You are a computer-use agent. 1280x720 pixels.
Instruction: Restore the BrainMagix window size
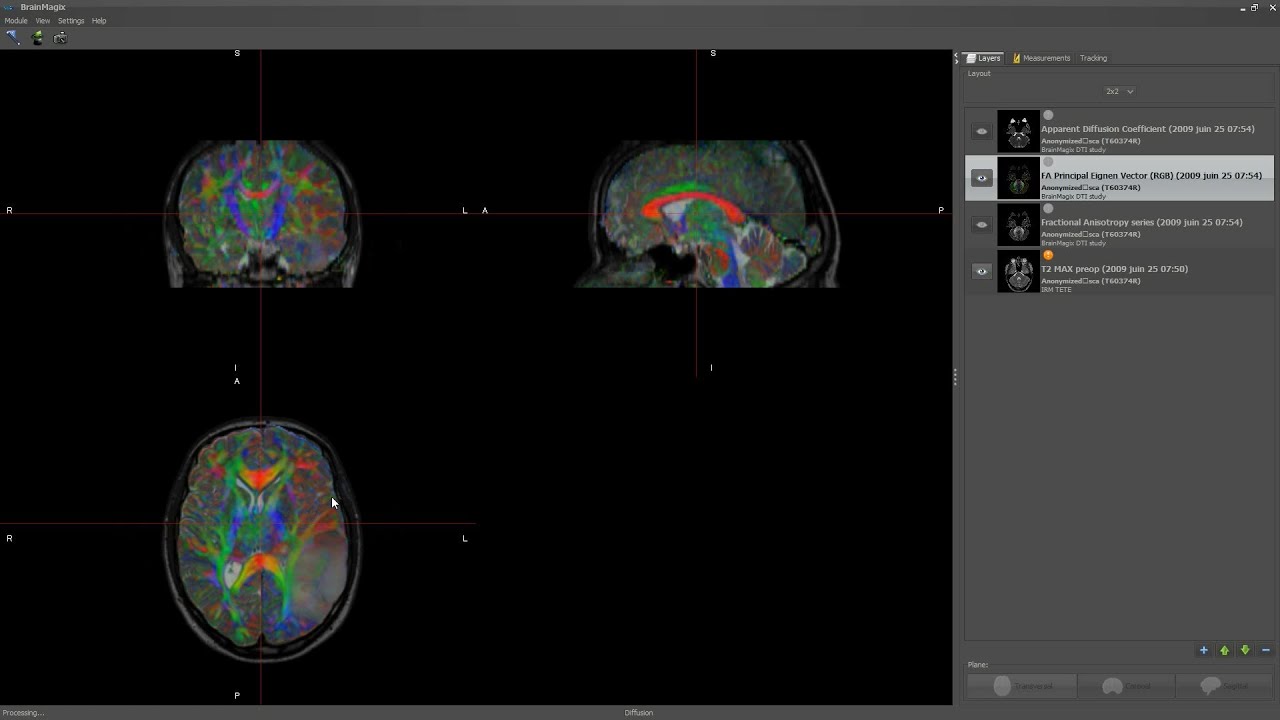click(x=1255, y=7)
